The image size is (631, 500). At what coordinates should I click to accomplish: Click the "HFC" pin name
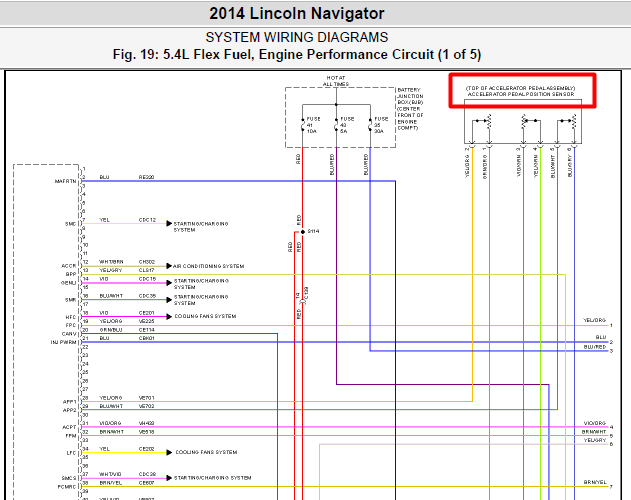pyautogui.click(x=71, y=317)
